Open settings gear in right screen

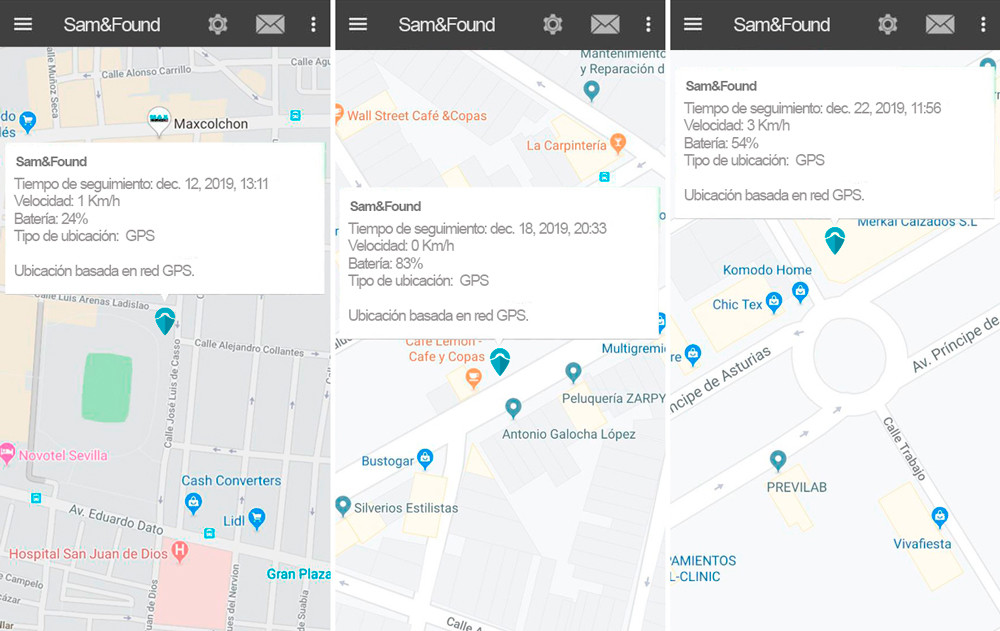click(x=887, y=24)
